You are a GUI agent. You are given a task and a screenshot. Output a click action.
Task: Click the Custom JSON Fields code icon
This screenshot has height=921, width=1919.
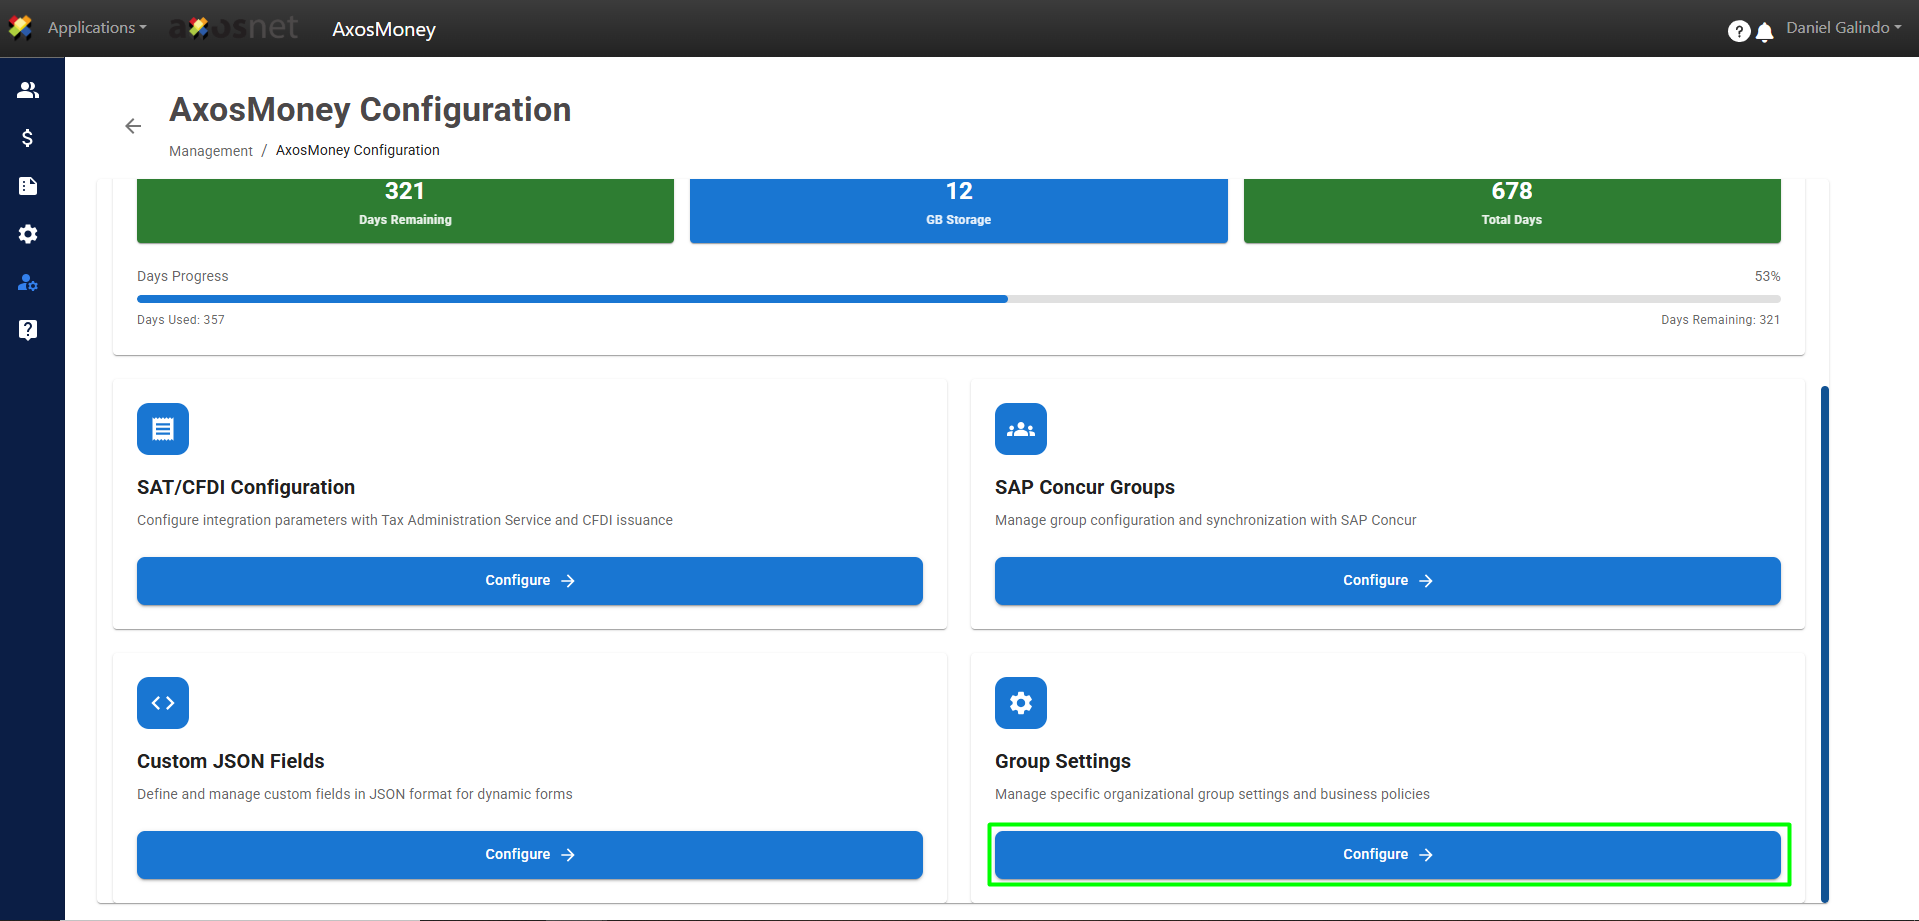163,703
